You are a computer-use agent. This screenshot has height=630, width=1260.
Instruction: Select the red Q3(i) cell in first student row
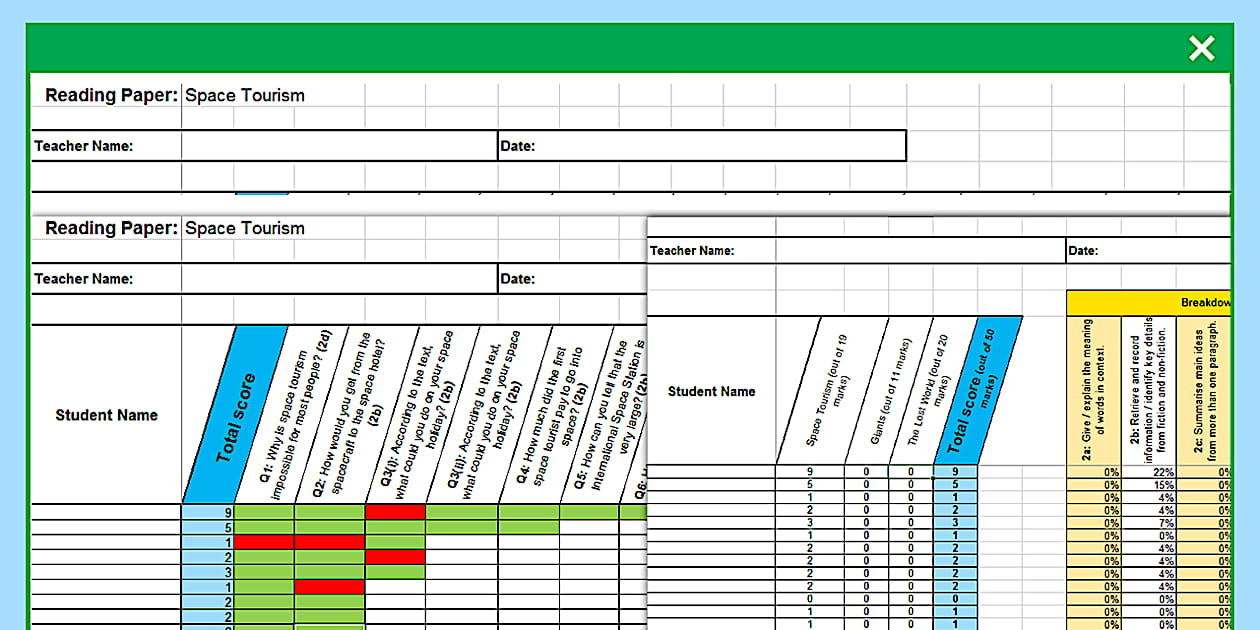pyautogui.click(x=395, y=512)
